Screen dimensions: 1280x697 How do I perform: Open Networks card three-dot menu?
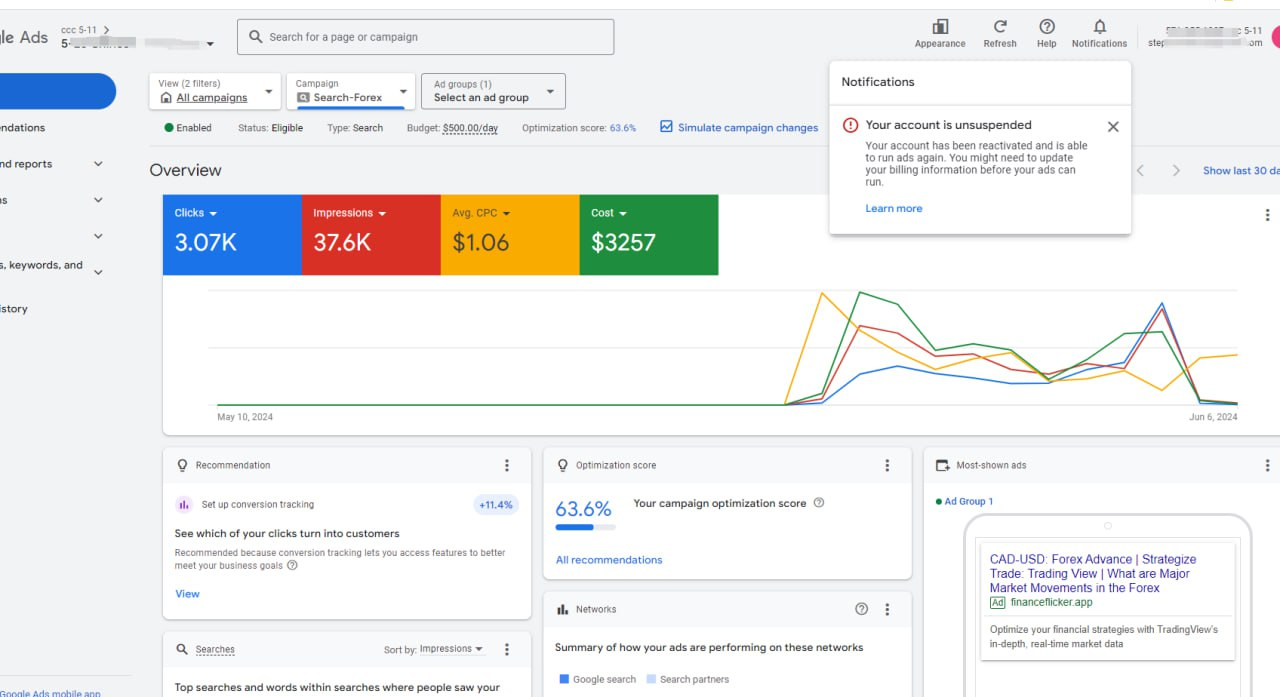[887, 610]
